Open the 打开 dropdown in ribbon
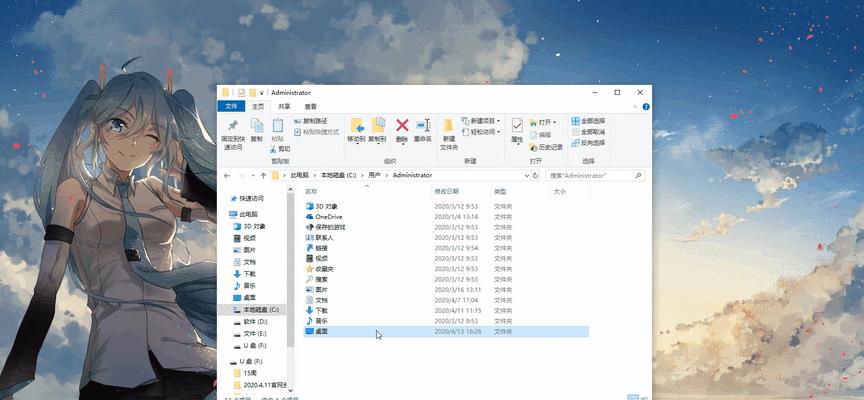 (x=554, y=123)
